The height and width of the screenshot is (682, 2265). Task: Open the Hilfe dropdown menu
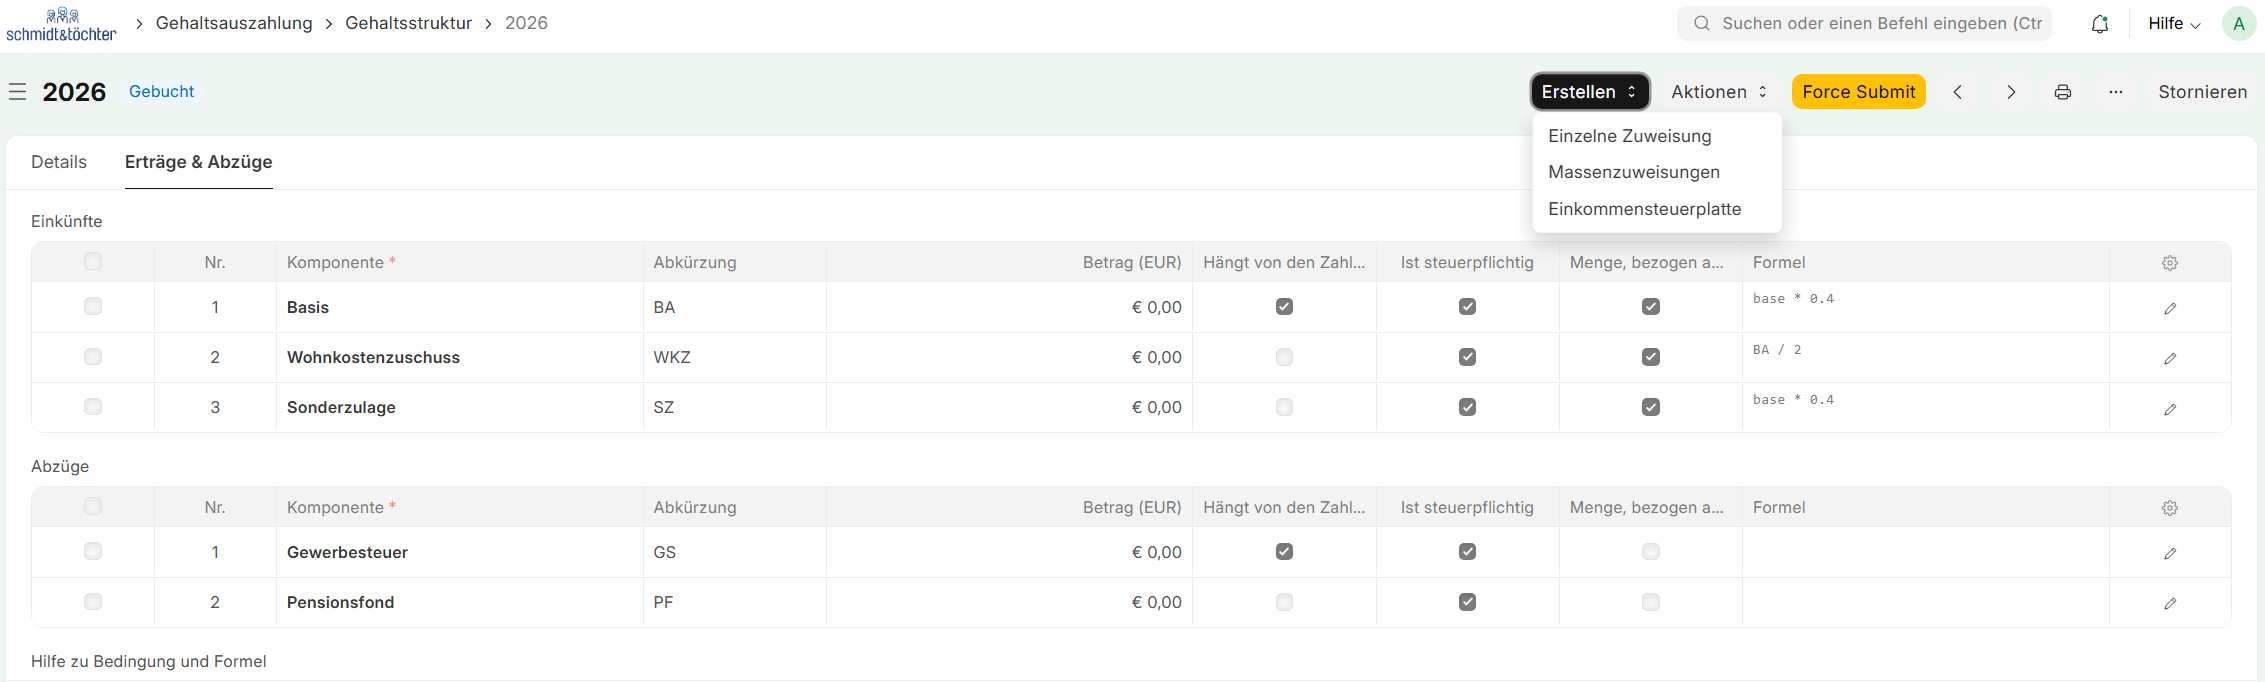(2174, 24)
